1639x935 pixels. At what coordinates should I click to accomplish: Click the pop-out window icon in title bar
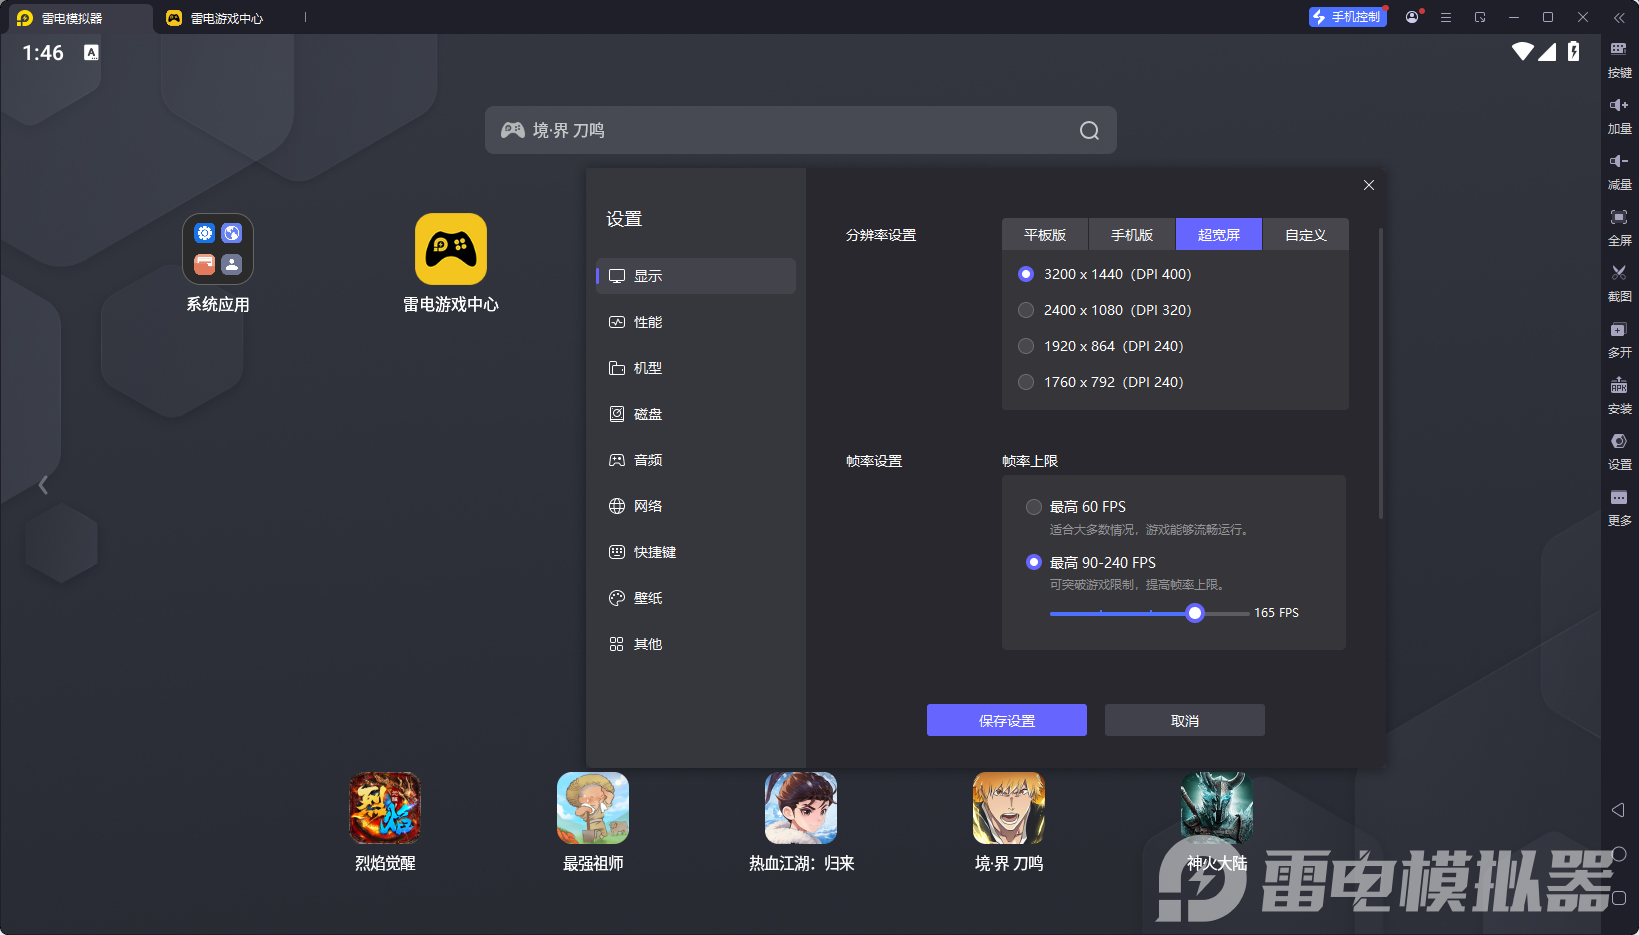pyautogui.click(x=1480, y=17)
